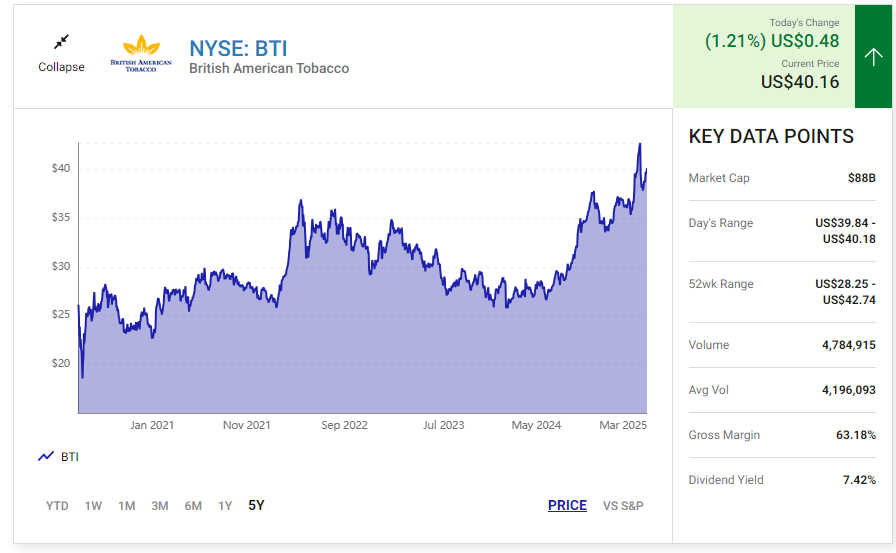The width and height of the screenshot is (896, 553).
Task: Click the chart's lowest dip near 2020
Action: point(82,377)
